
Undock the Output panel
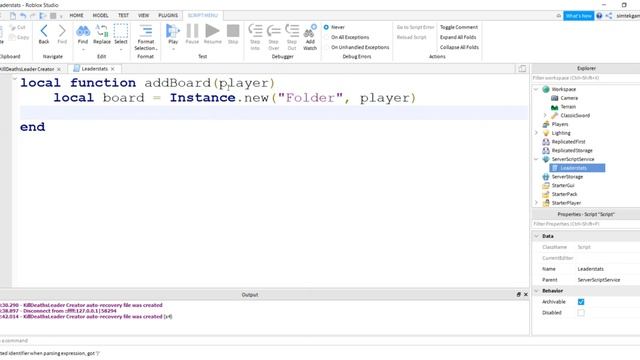pos(518,294)
